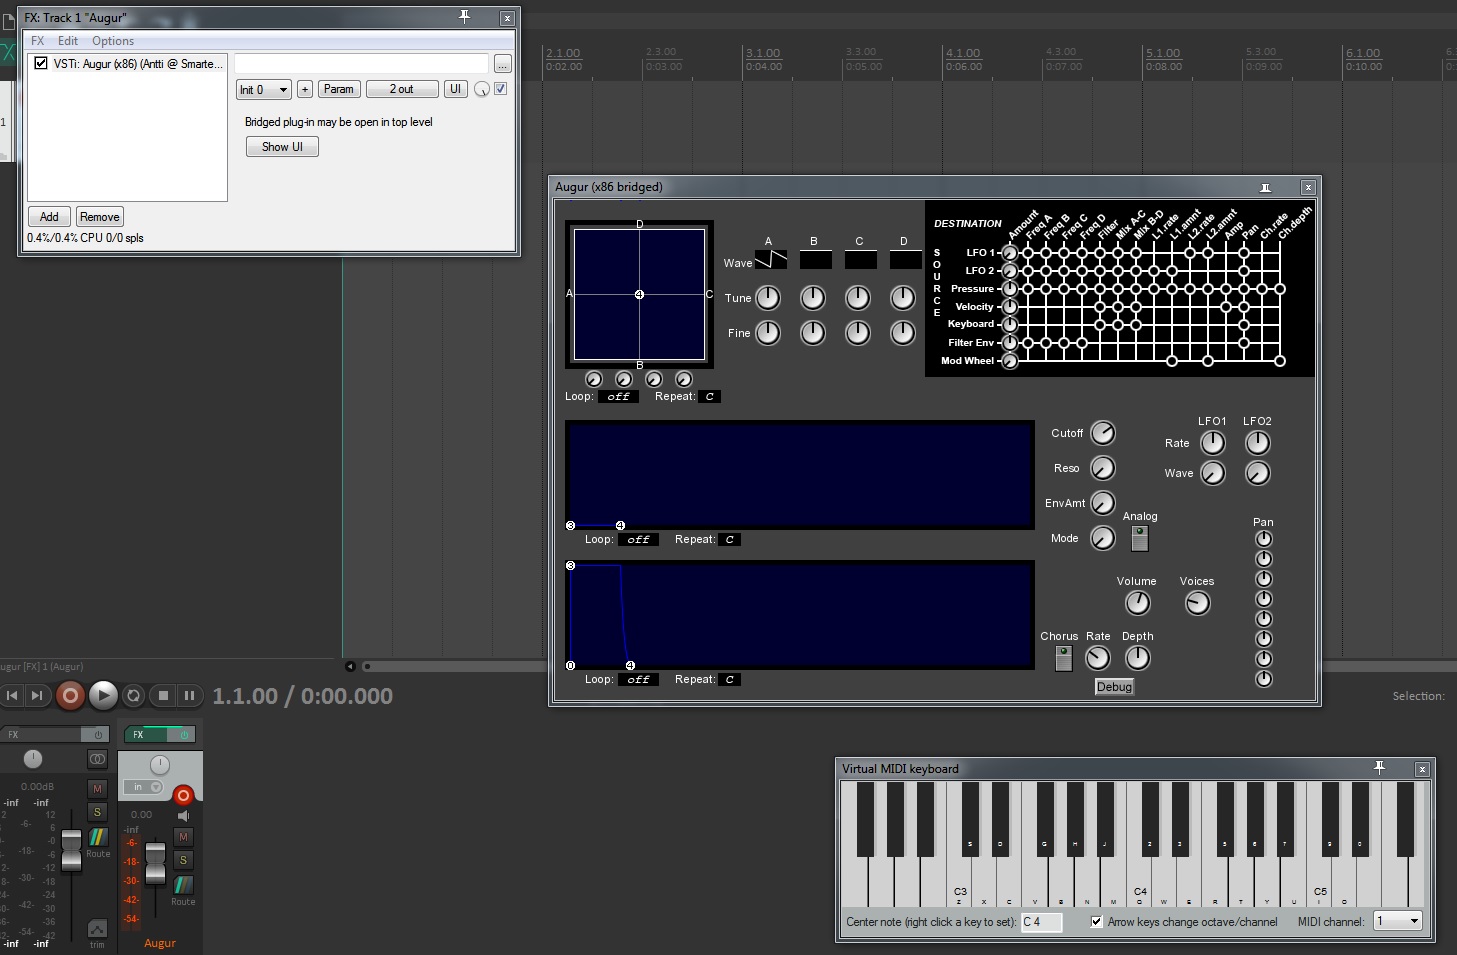Toggle arrow keys change octave/channel checkbox
The image size is (1457, 955).
click(x=1096, y=921)
